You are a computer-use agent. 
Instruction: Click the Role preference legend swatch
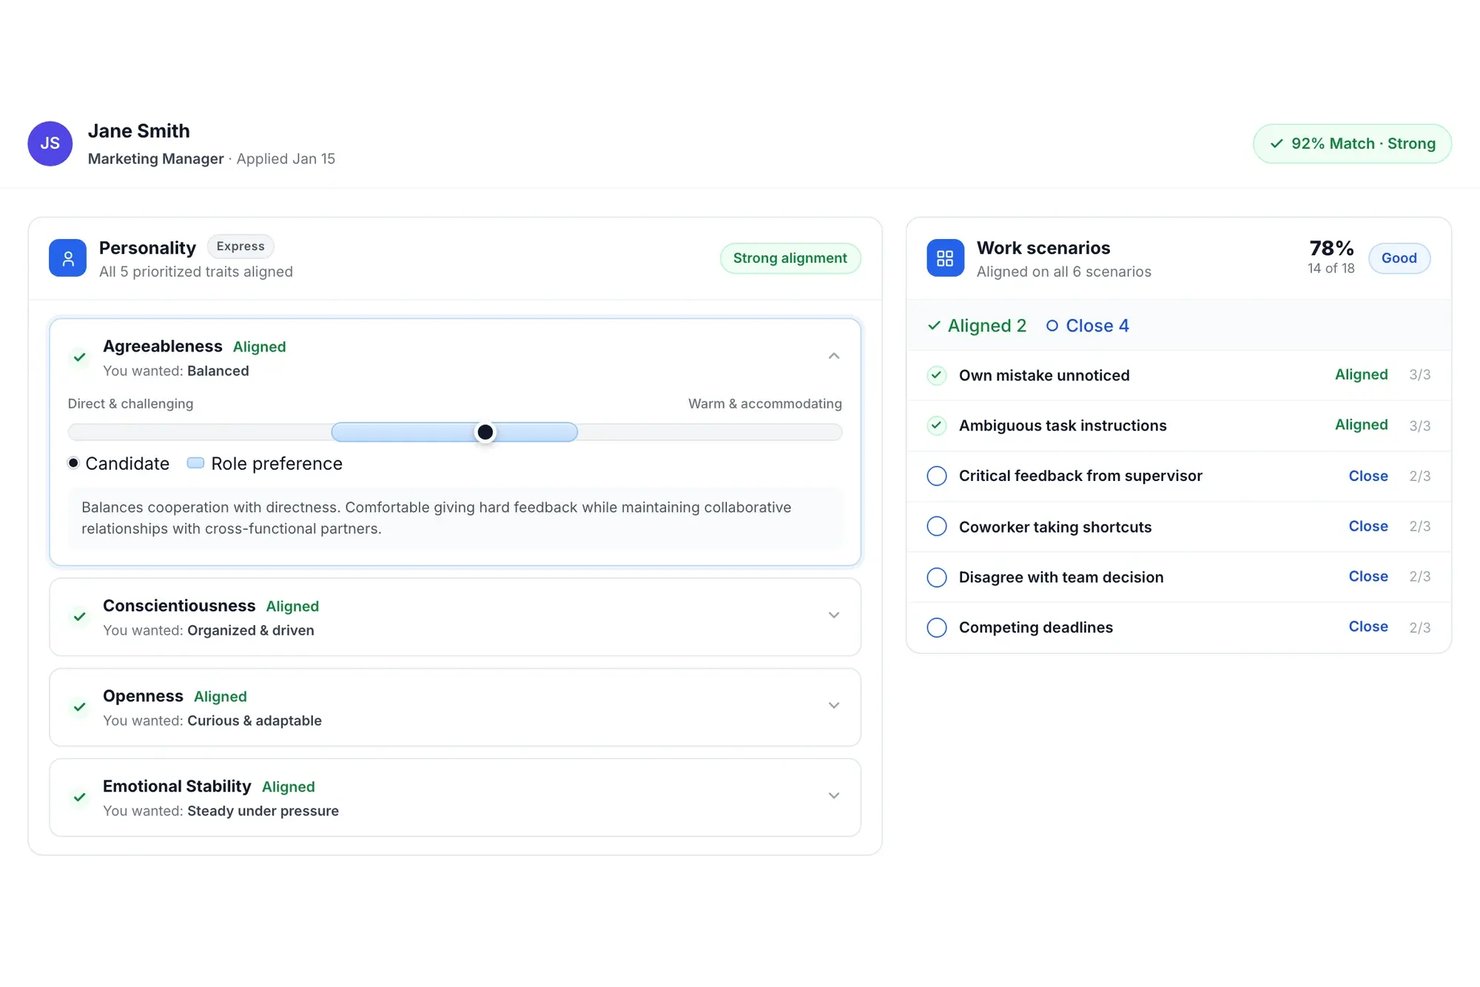pos(196,463)
